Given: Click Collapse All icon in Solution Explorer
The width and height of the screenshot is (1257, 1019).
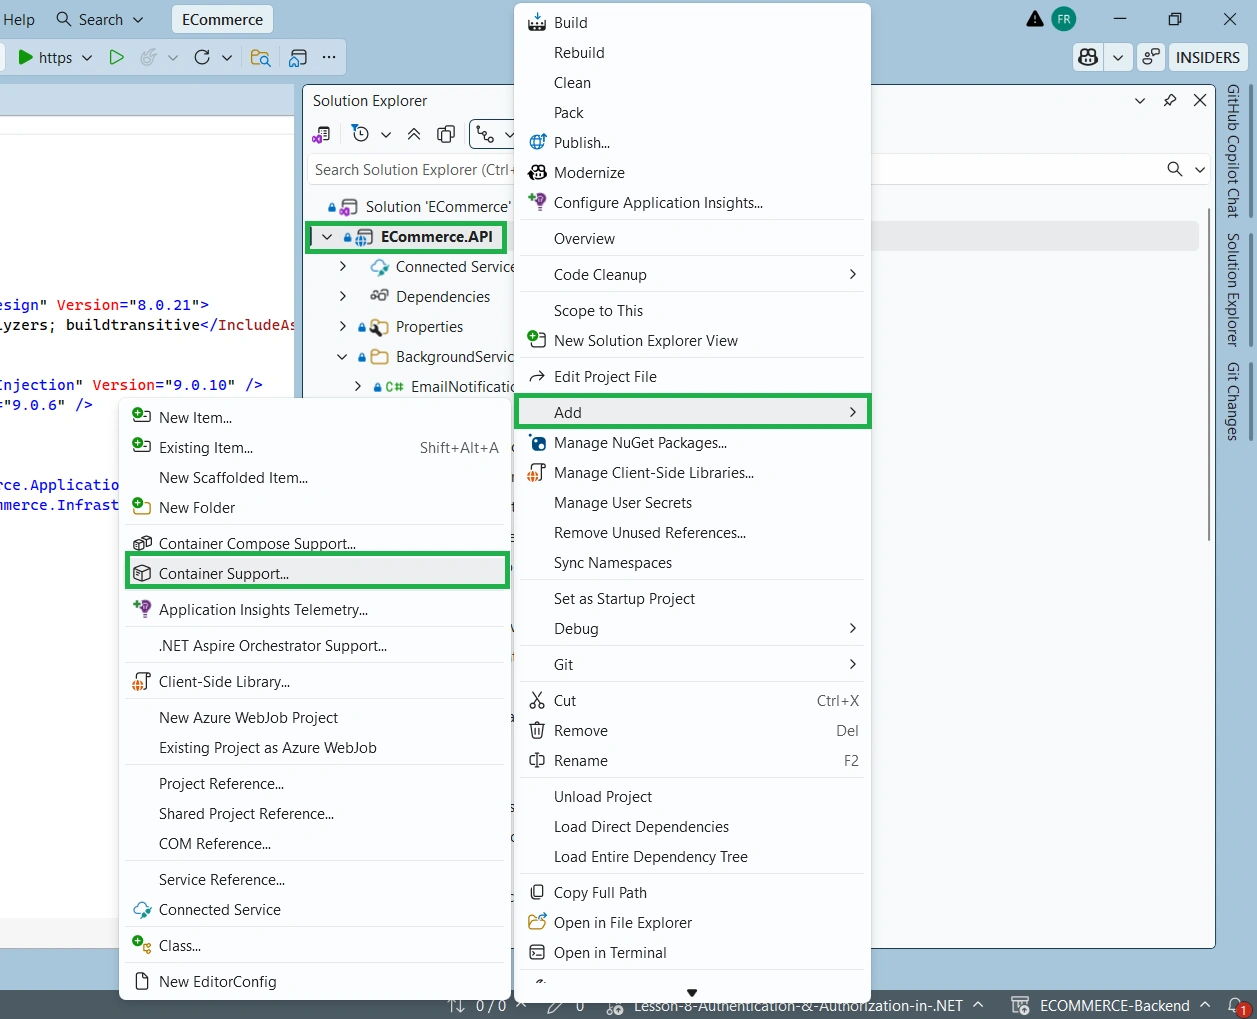Looking at the screenshot, I should [x=414, y=134].
